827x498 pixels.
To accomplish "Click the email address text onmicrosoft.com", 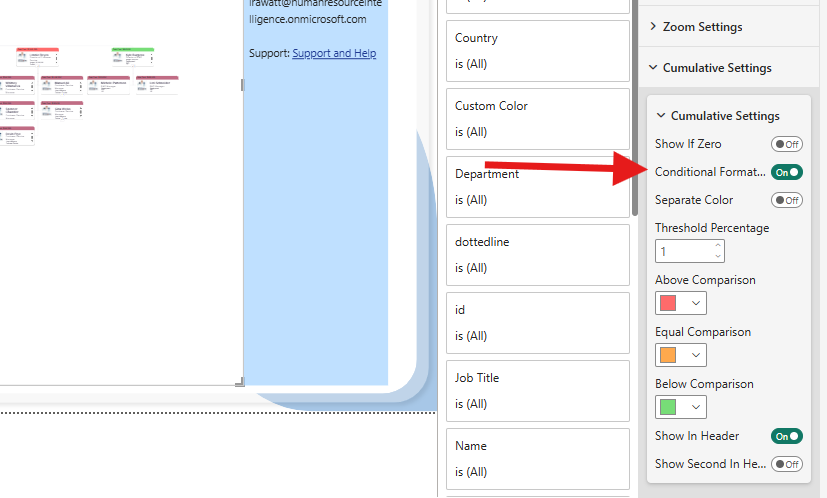I will [331, 19].
